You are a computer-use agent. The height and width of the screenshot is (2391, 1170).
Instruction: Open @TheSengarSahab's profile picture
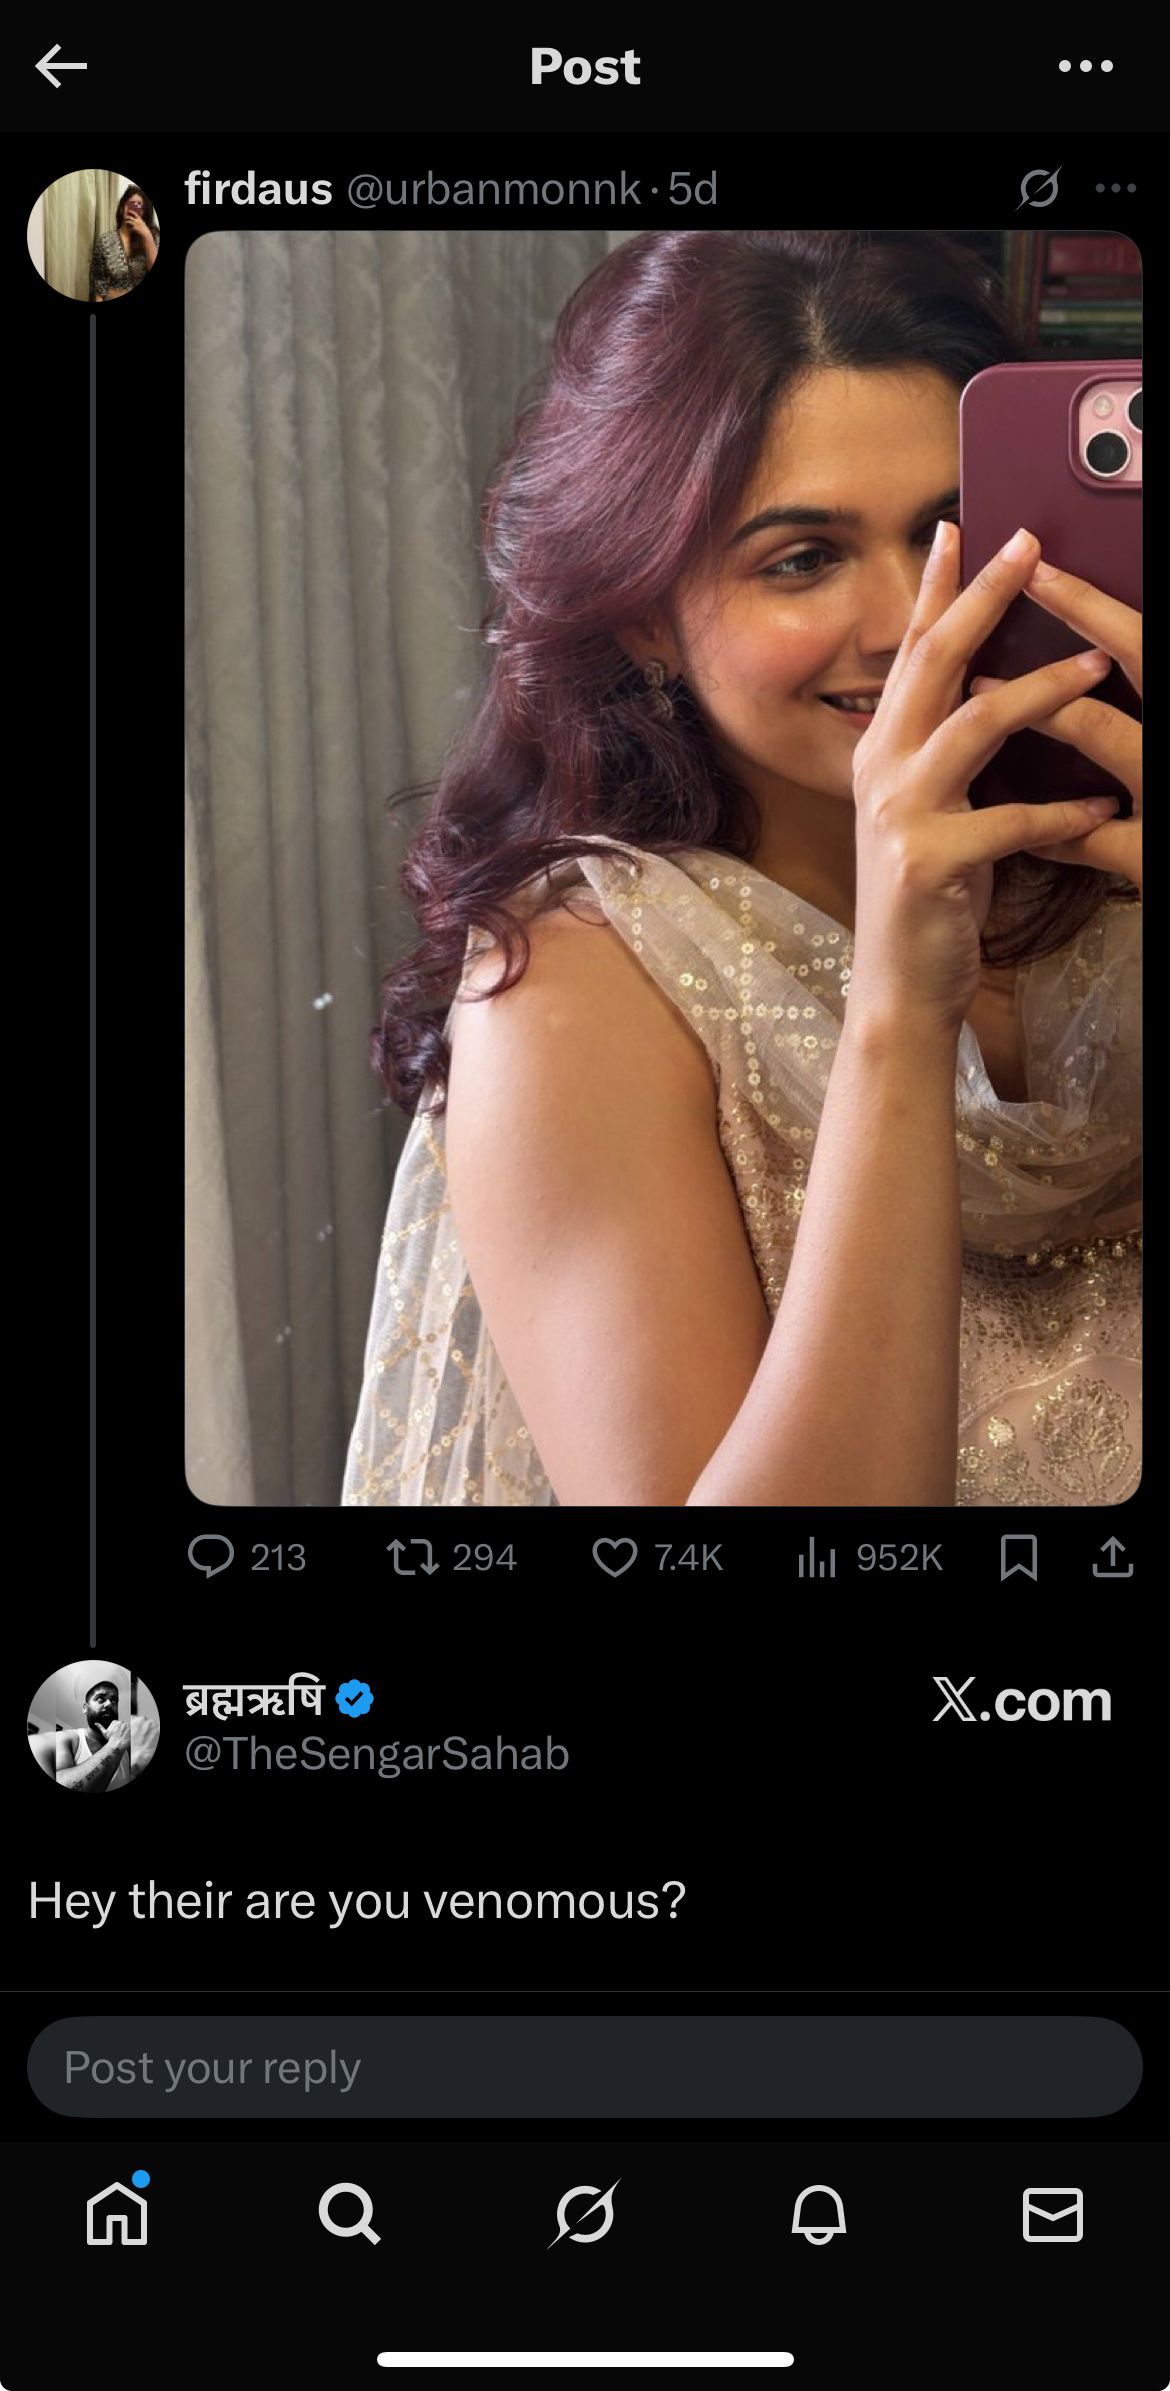pos(93,1726)
